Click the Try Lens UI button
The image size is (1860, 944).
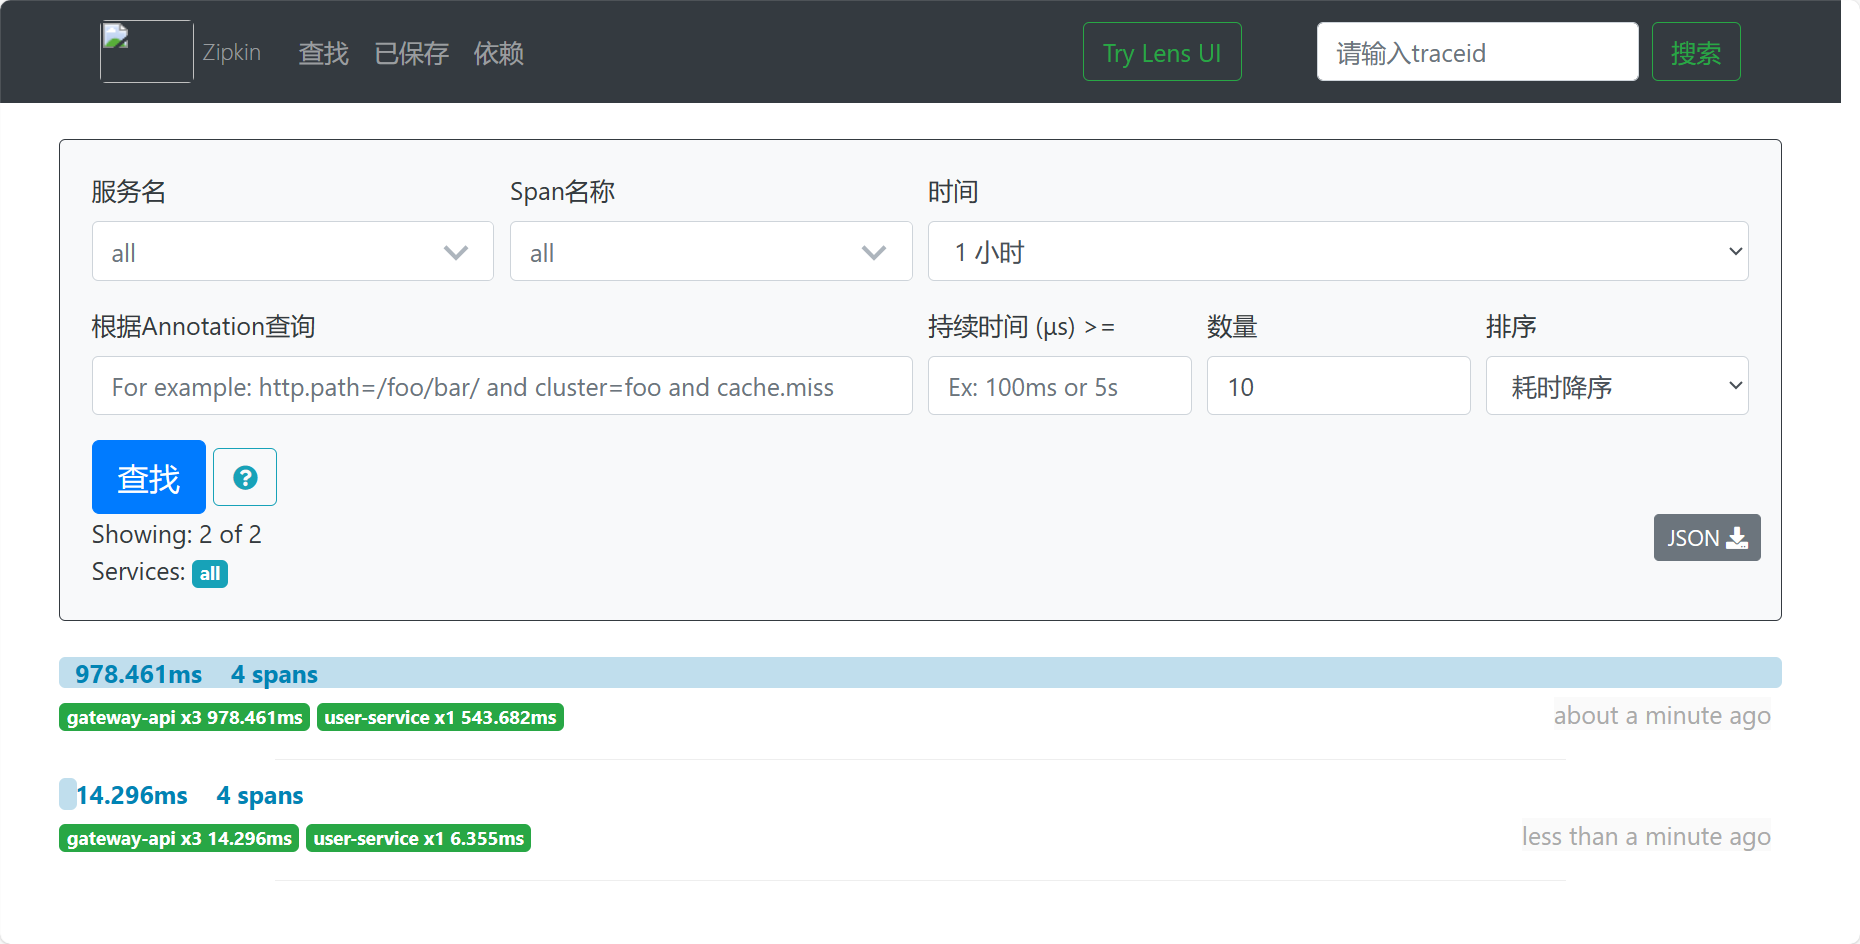click(x=1162, y=52)
